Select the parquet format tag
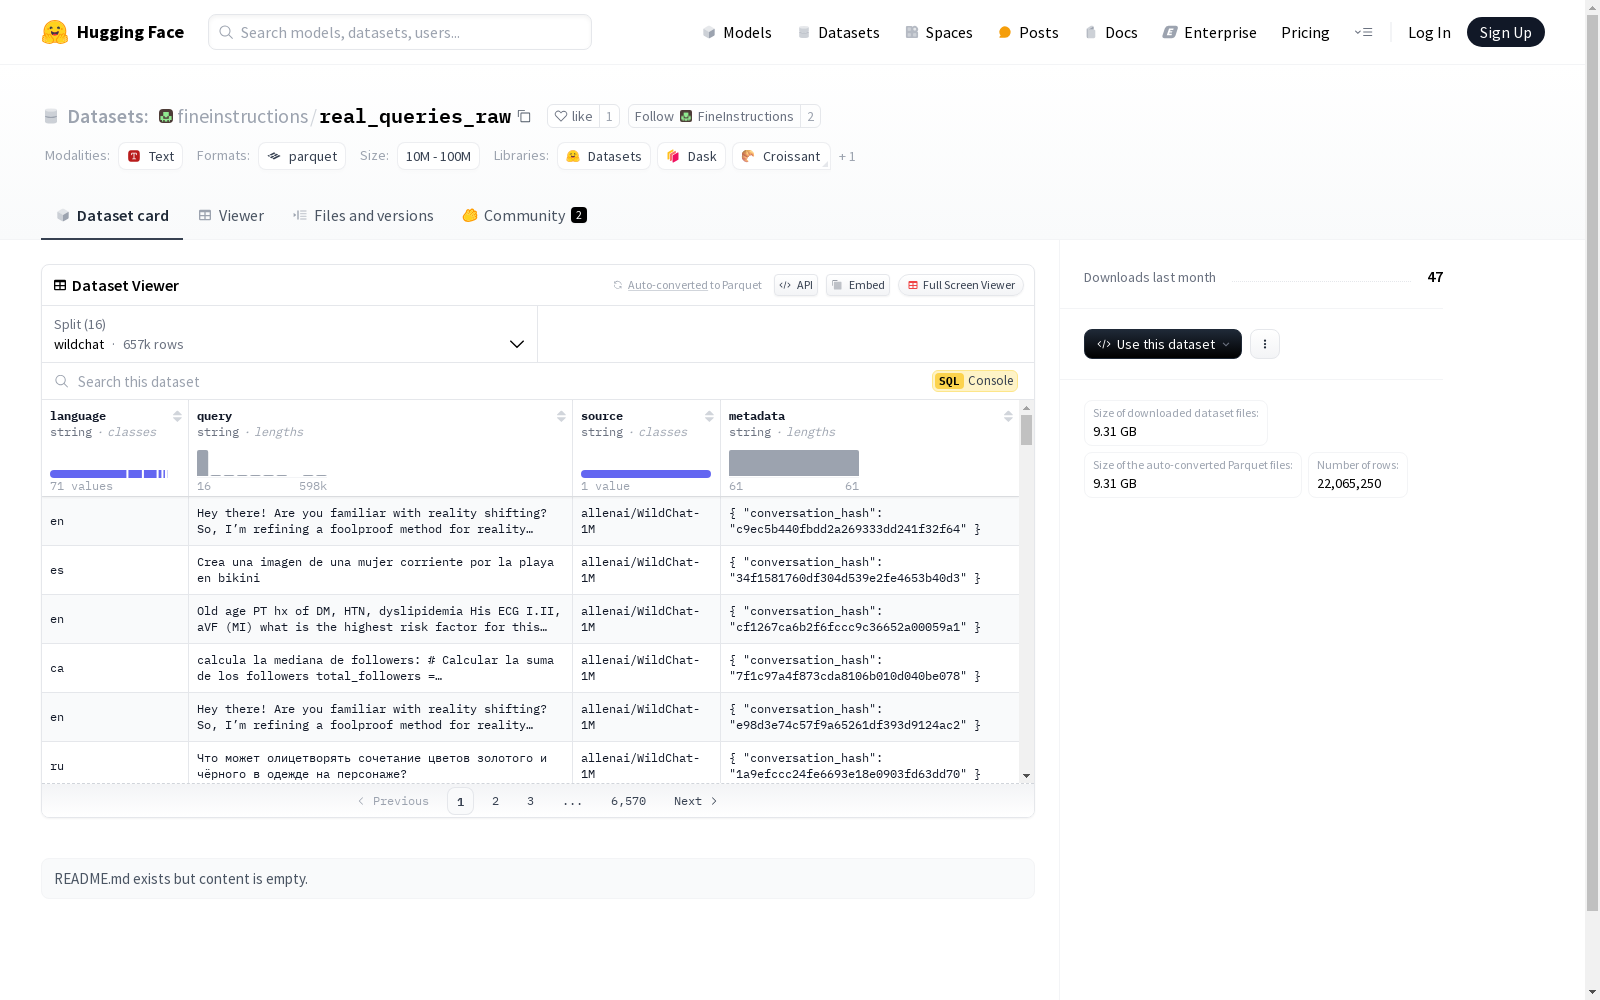This screenshot has height=1000, width=1600. (x=302, y=156)
